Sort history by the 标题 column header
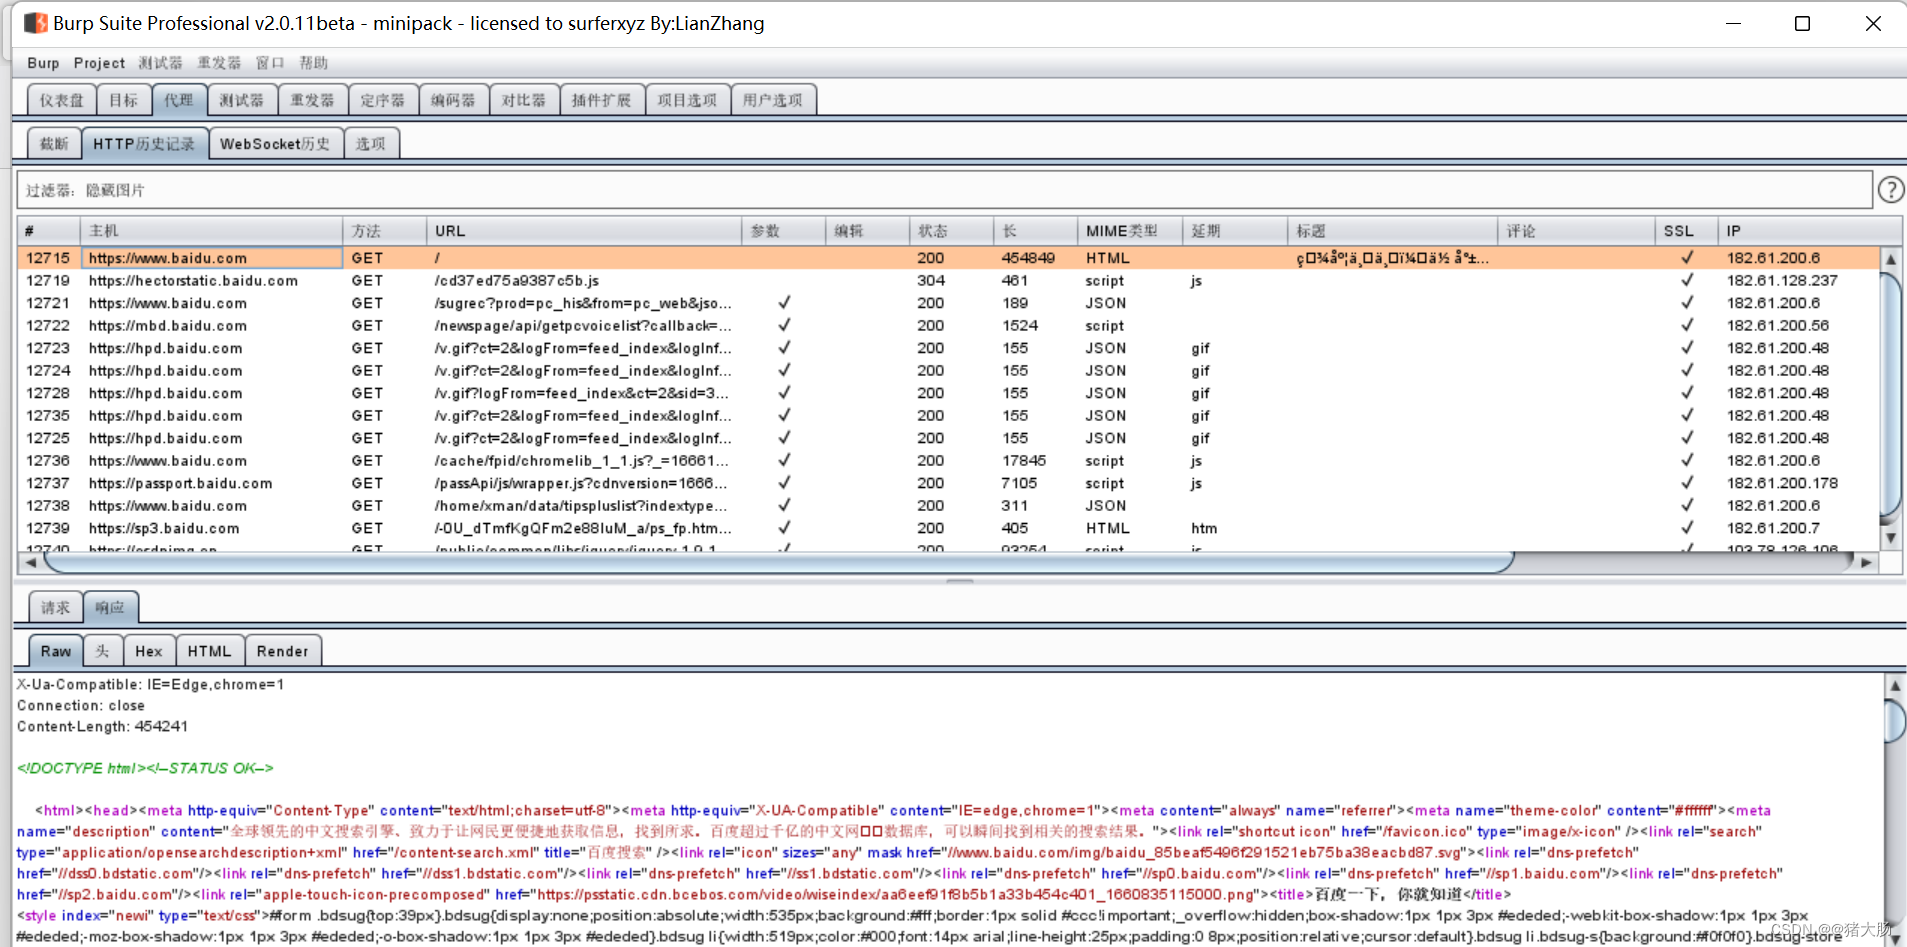Viewport: 1907px width, 947px height. (1392, 231)
